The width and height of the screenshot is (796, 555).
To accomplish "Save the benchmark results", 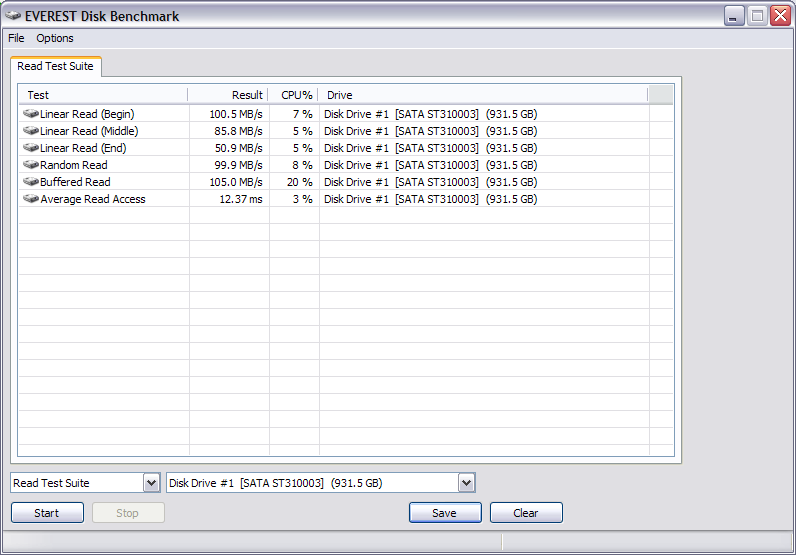I will click(x=445, y=513).
